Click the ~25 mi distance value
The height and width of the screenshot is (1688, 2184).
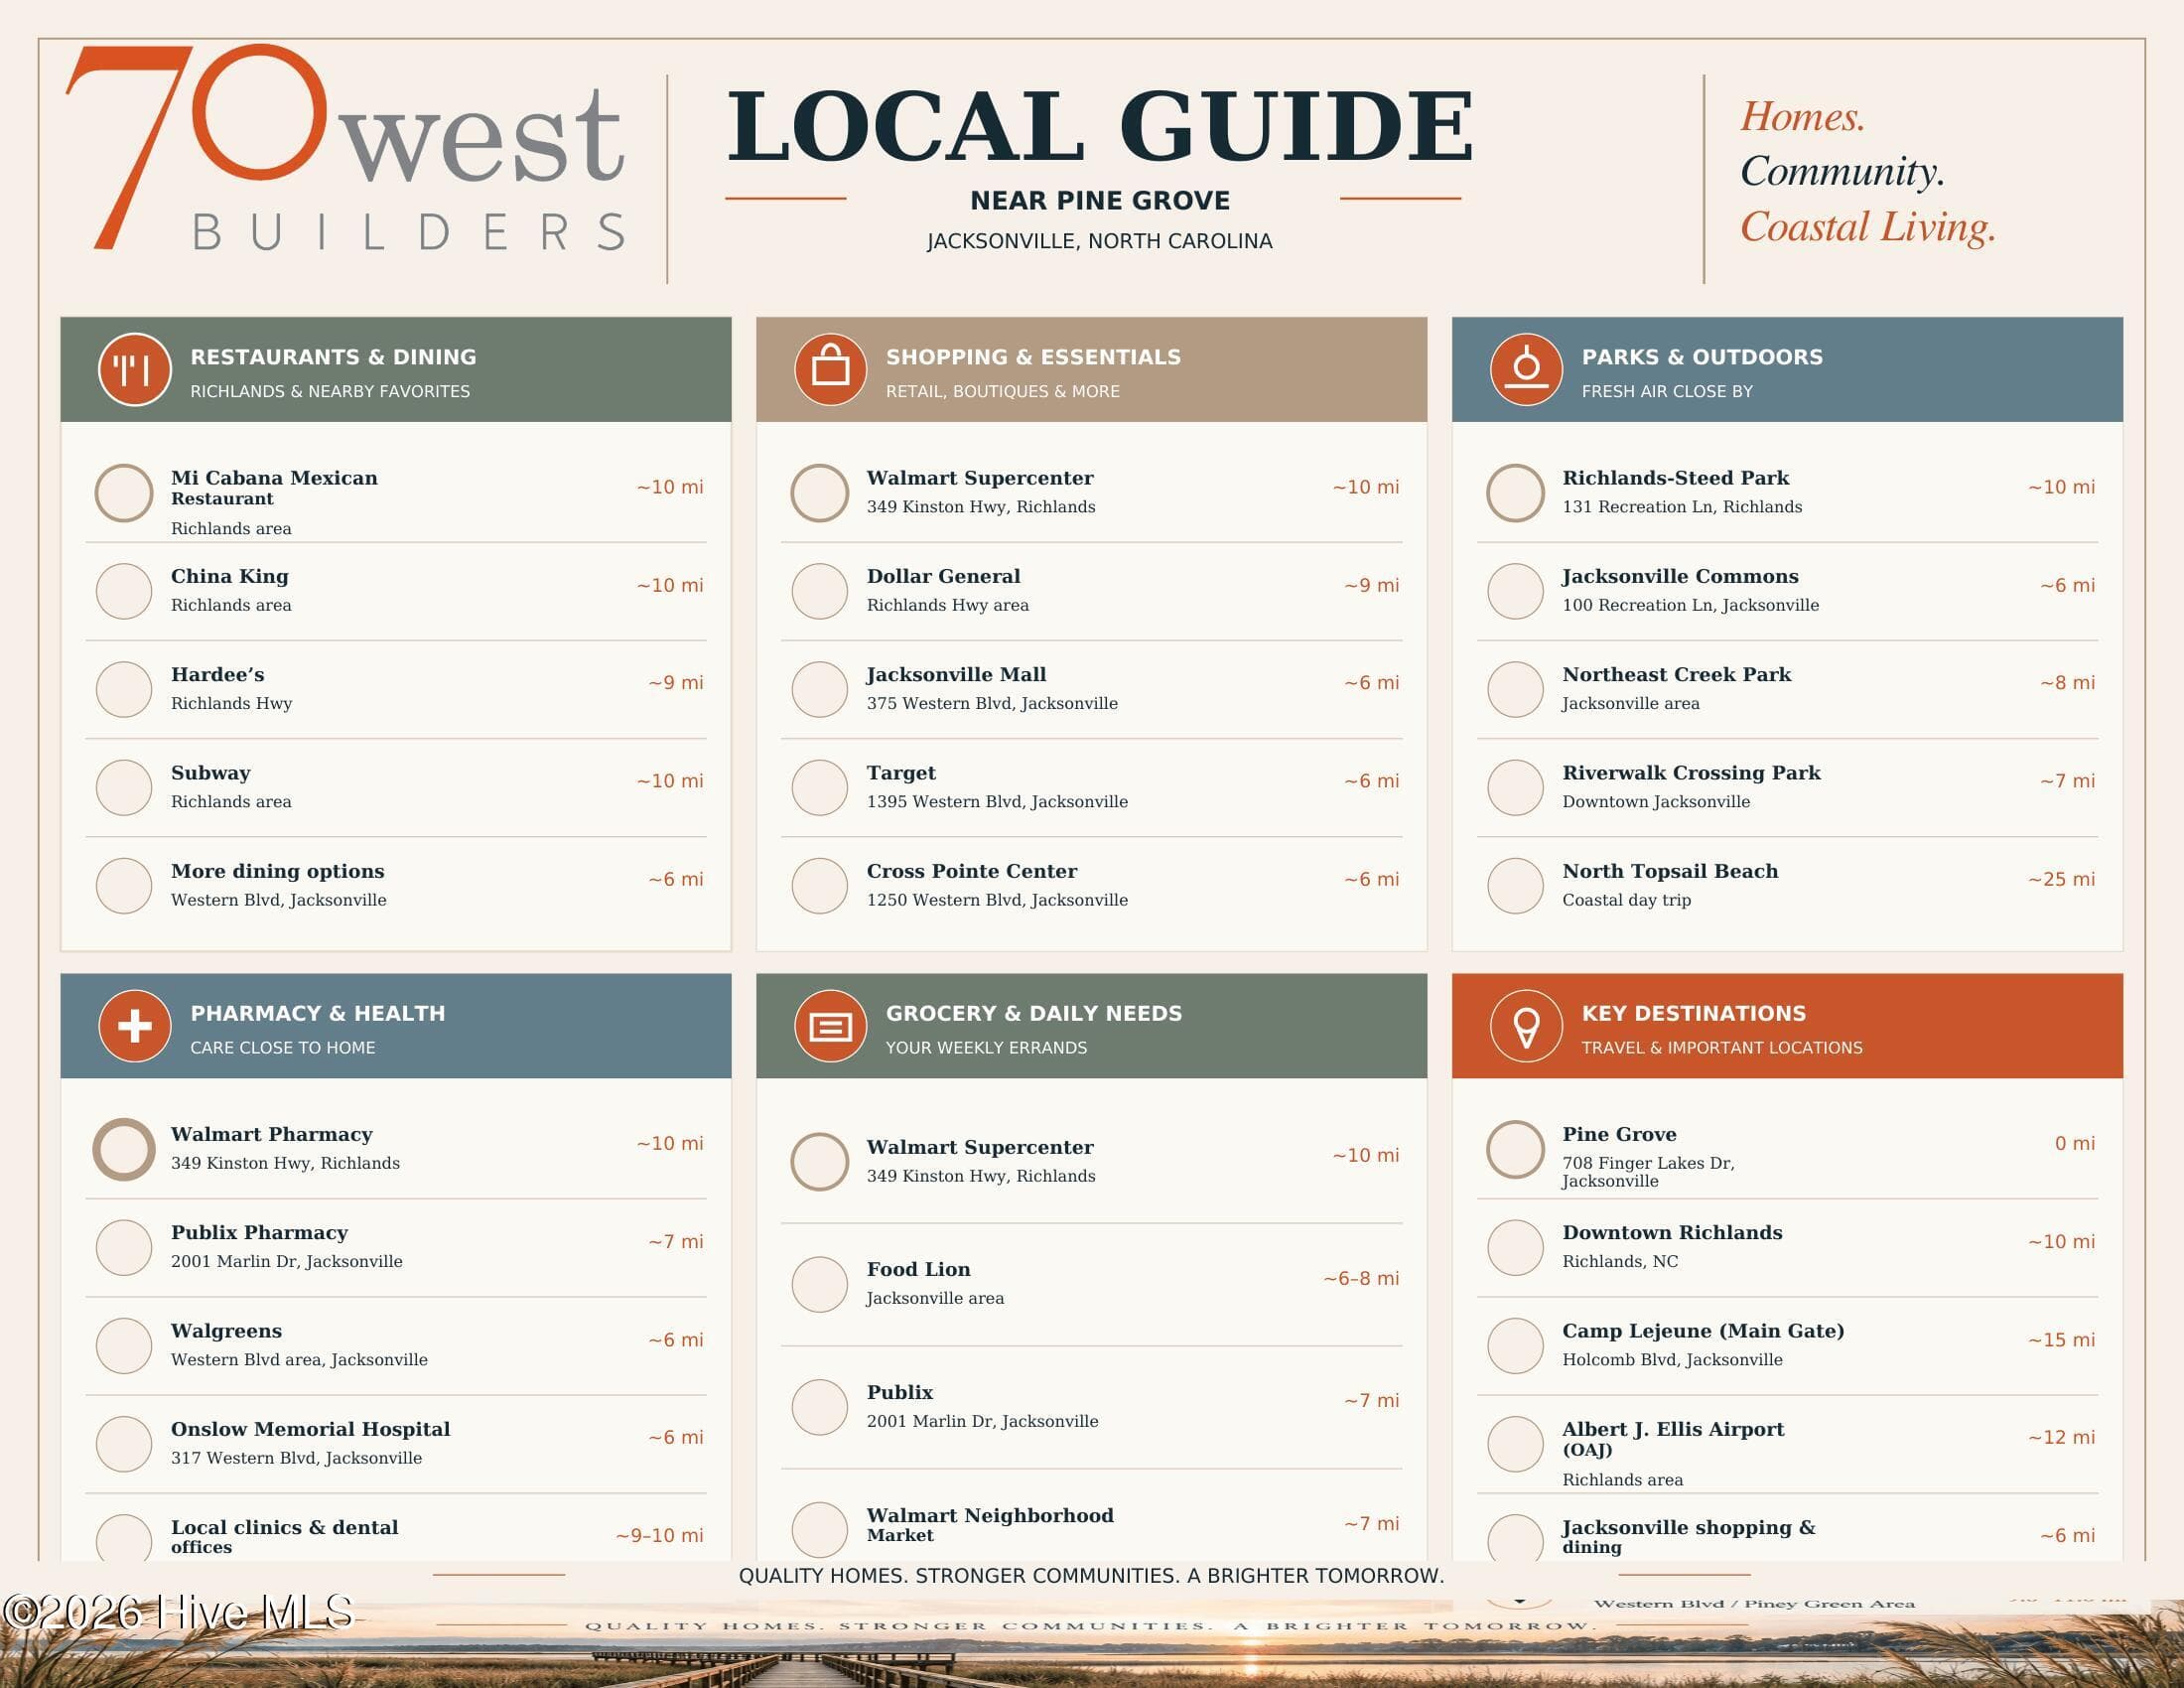(x=2060, y=879)
